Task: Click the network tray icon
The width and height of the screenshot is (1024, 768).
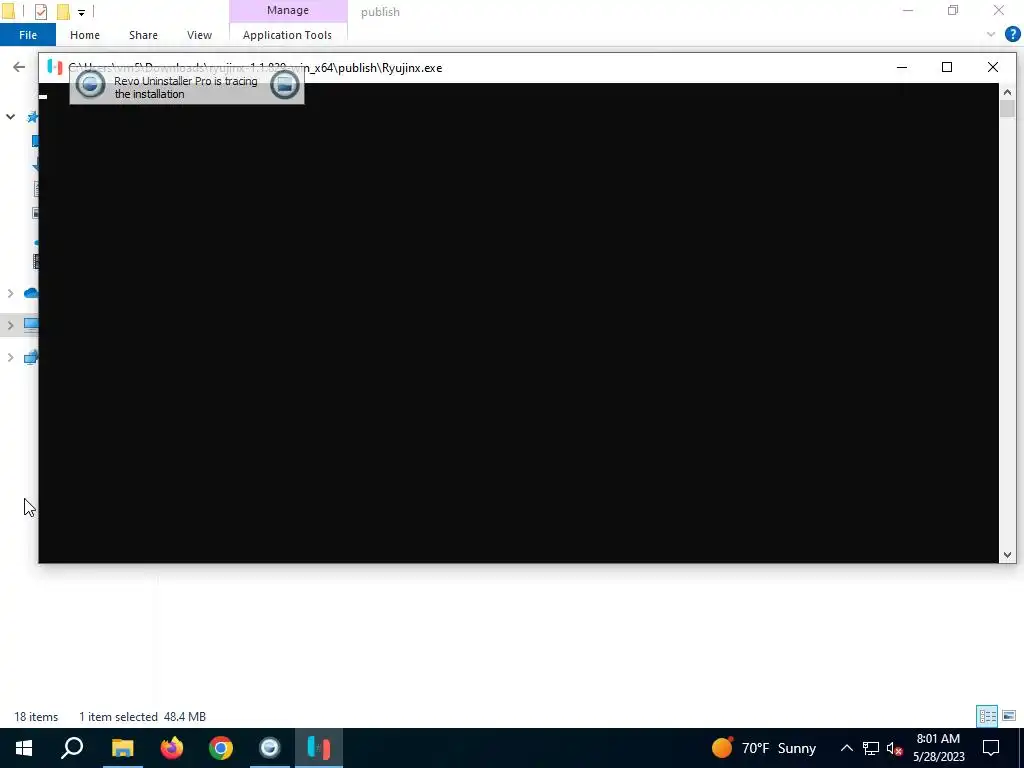Action: pyautogui.click(x=871, y=748)
